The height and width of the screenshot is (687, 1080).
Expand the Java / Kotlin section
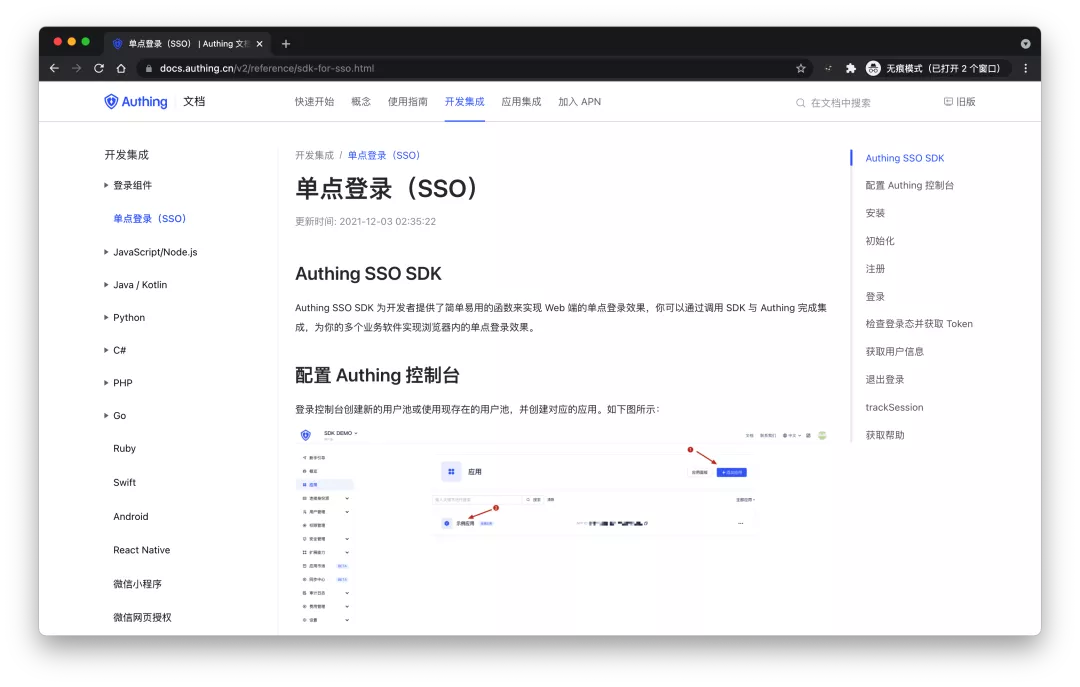(x=106, y=285)
